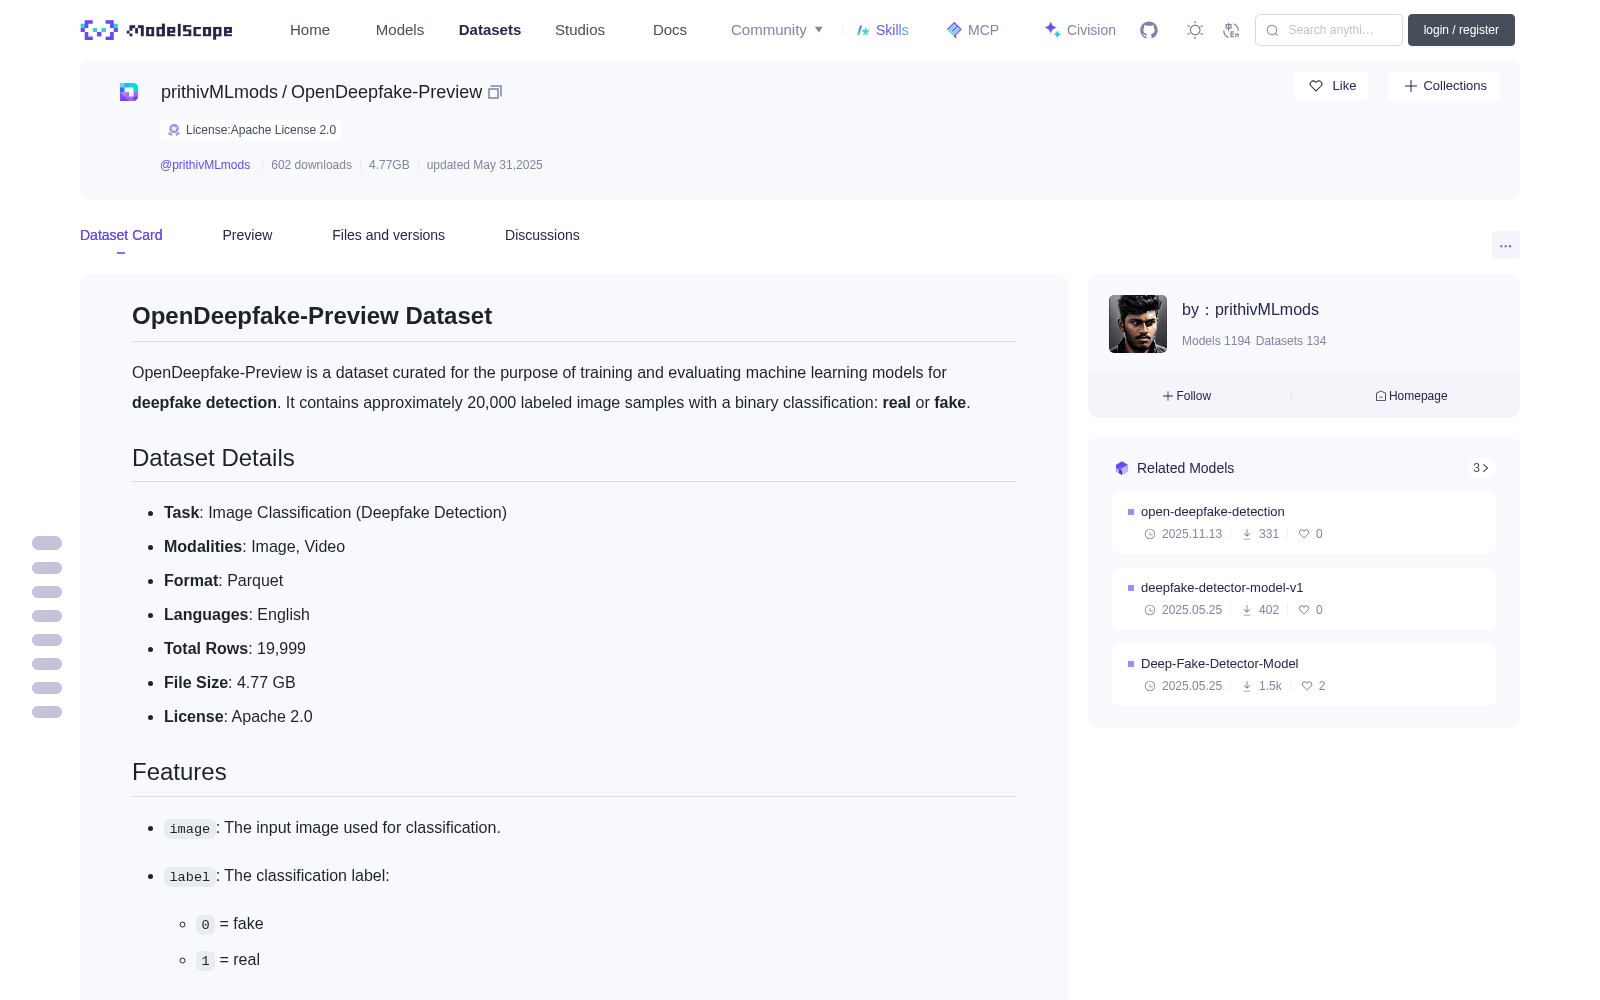Open the Home menu item
This screenshot has height=1000, width=1600.
[310, 30]
